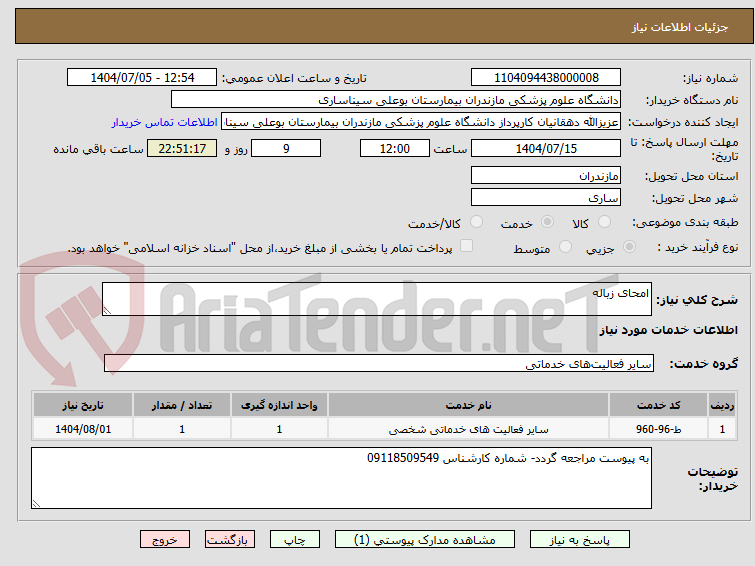Click the announcement date field 1404/07/05 - 12:54

pyautogui.click(x=142, y=78)
